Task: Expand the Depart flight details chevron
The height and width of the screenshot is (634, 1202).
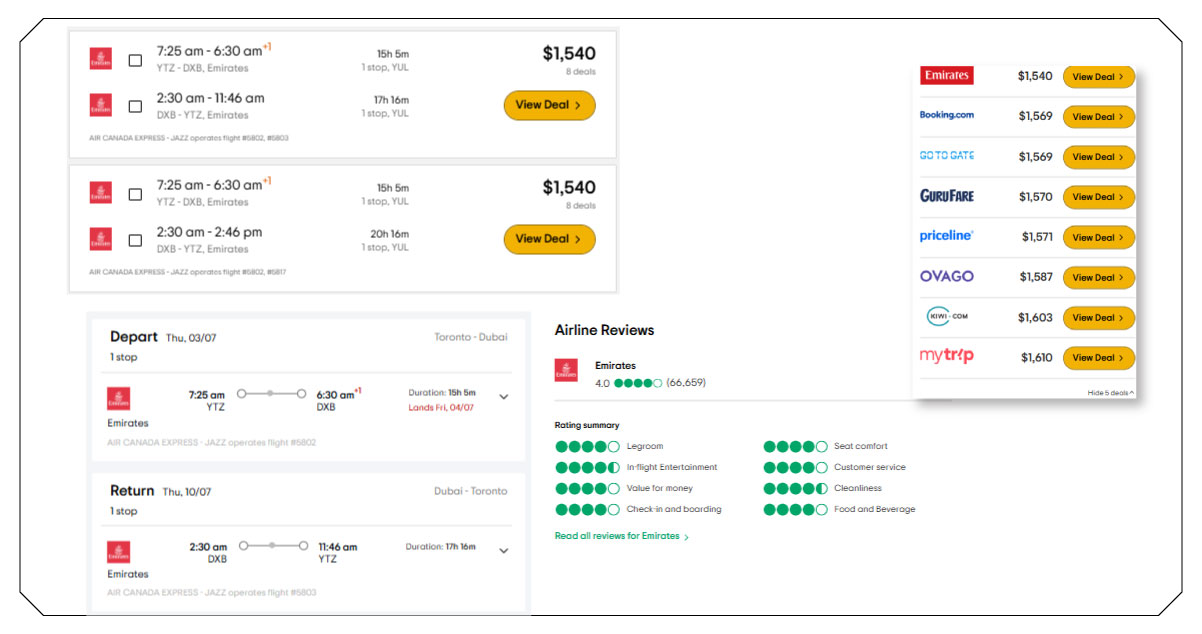Action: pyautogui.click(x=503, y=397)
